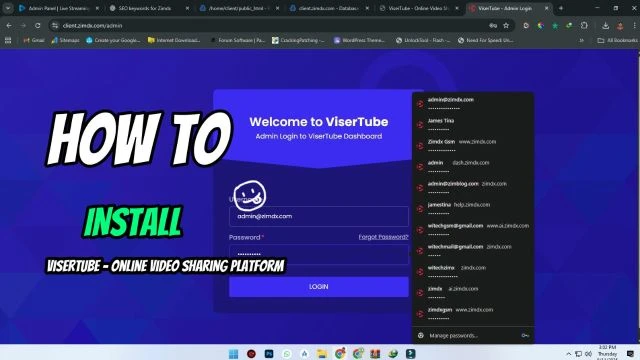Choose saved password admin@zimblog.com
This screenshot has width=640, height=360.
tap(473, 188)
